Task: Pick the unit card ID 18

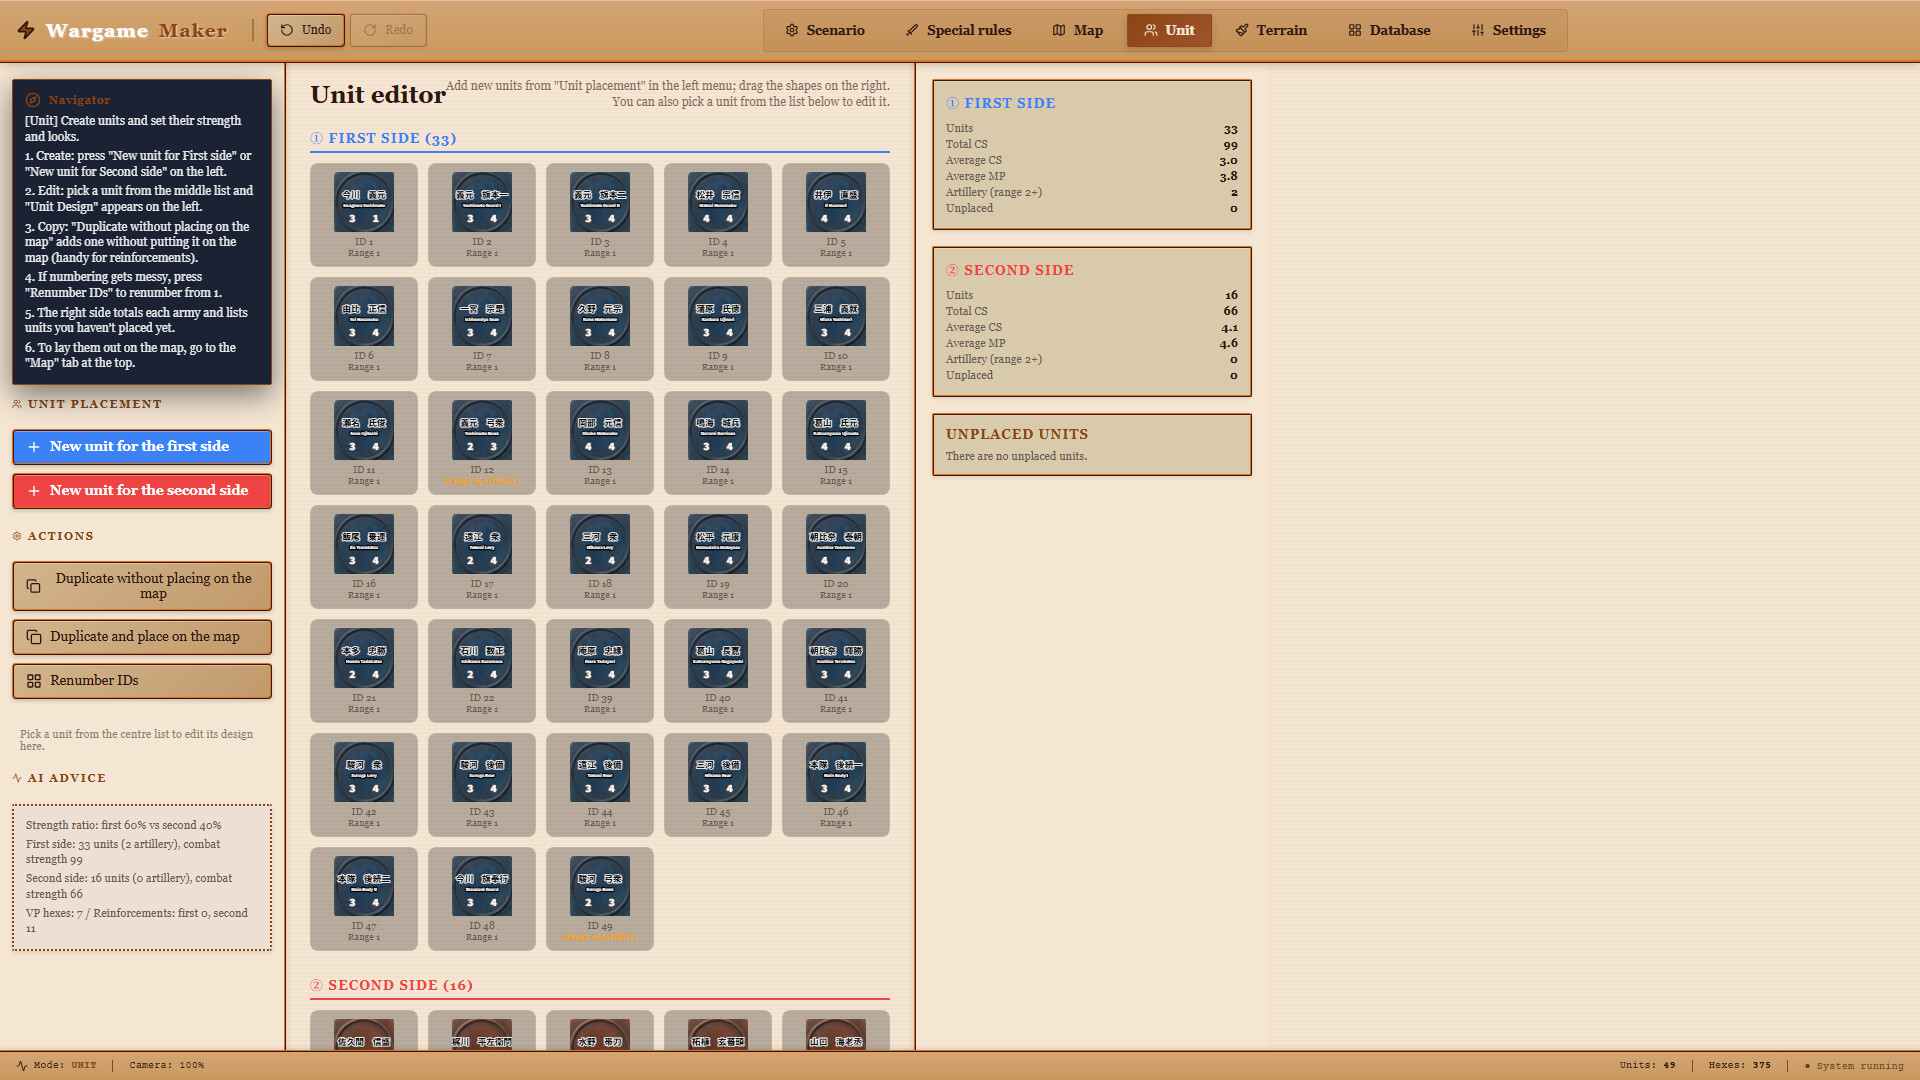Action: 600,557
